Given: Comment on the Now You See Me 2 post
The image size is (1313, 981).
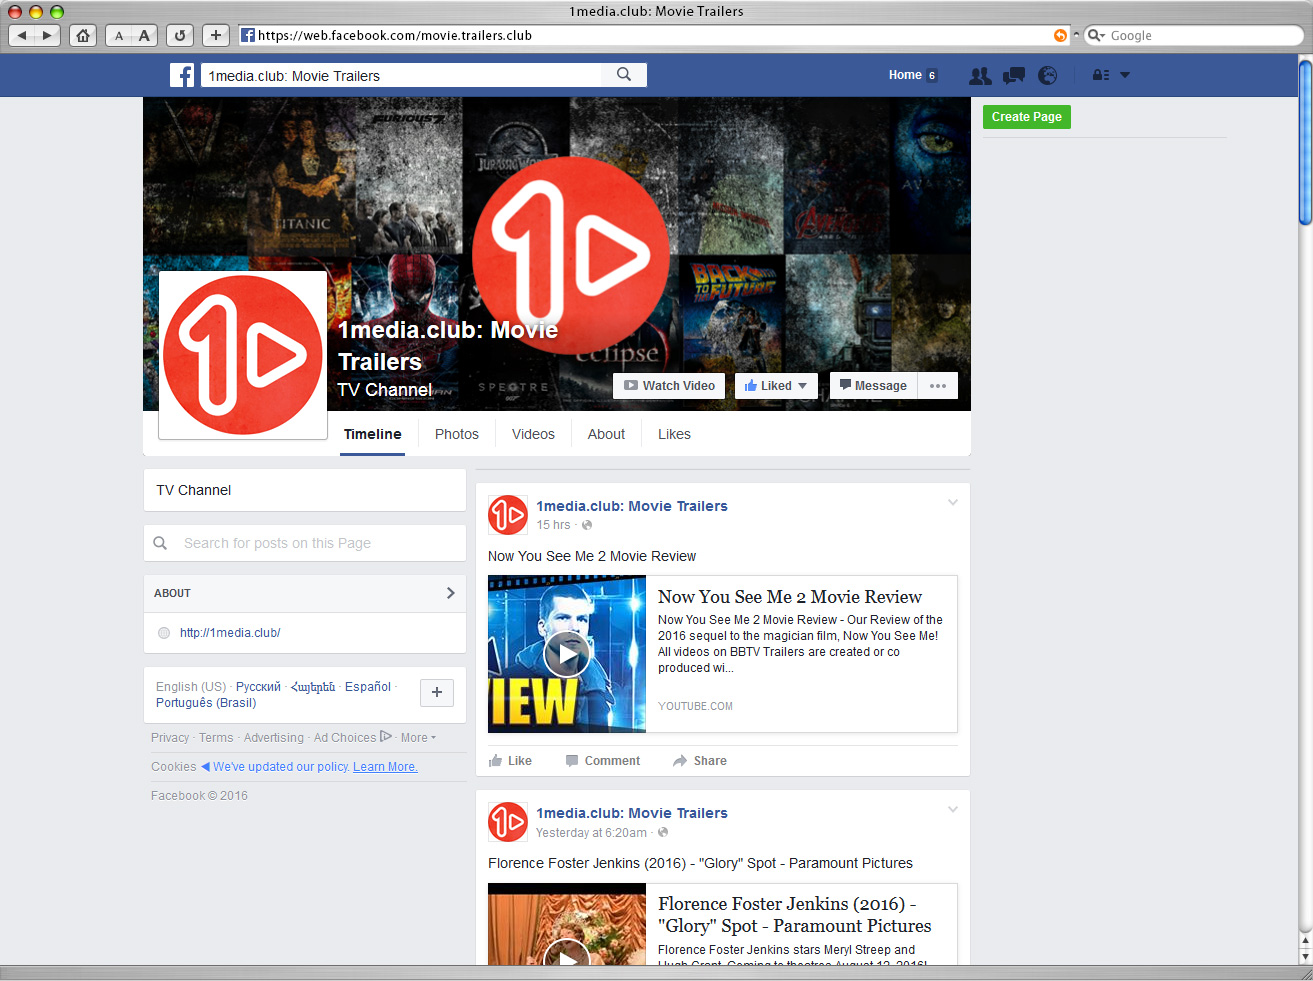Looking at the screenshot, I should (x=603, y=761).
